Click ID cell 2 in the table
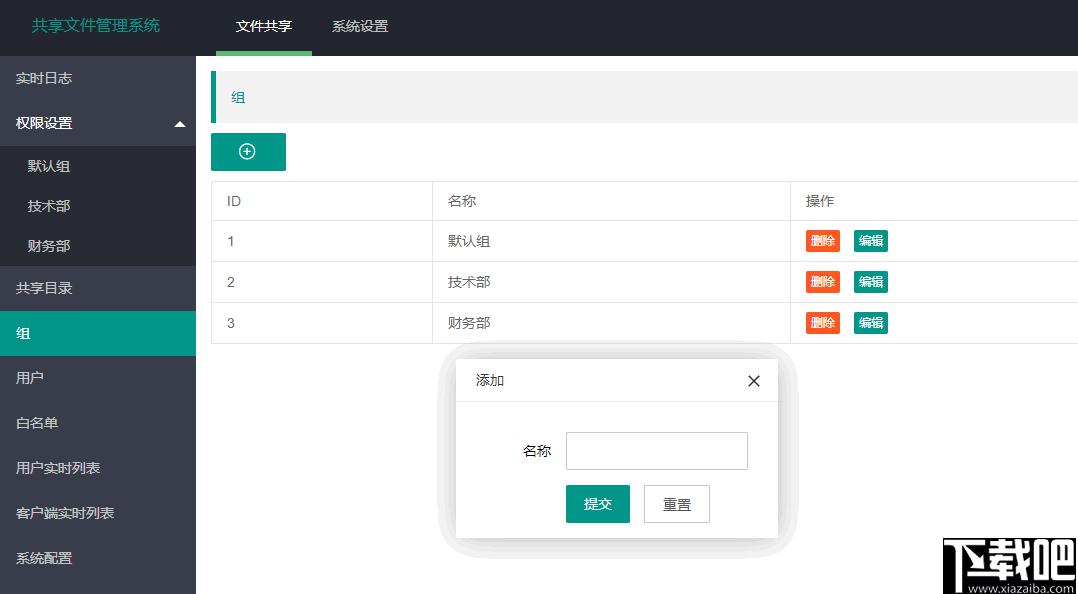The image size is (1078, 594). click(322, 282)
